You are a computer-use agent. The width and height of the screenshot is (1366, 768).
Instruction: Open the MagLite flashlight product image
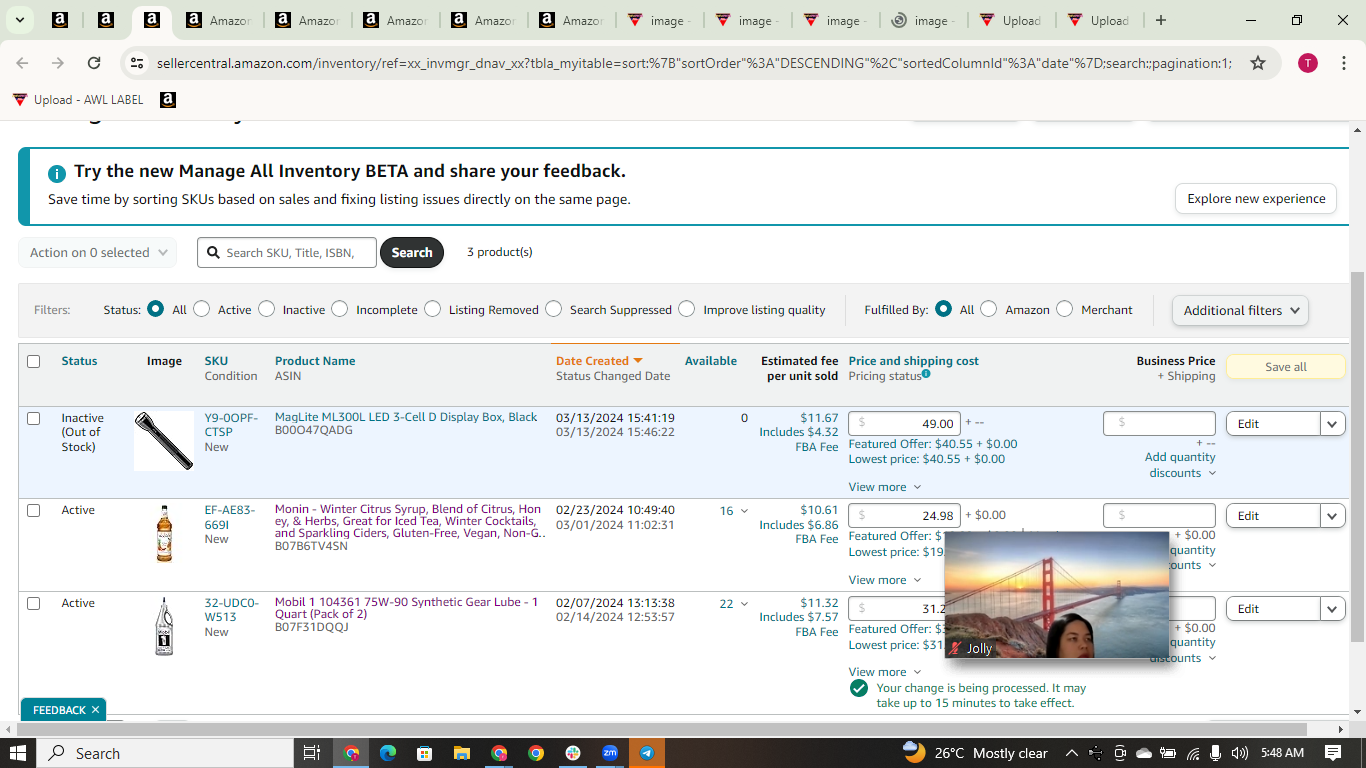[x=164, y=441]
